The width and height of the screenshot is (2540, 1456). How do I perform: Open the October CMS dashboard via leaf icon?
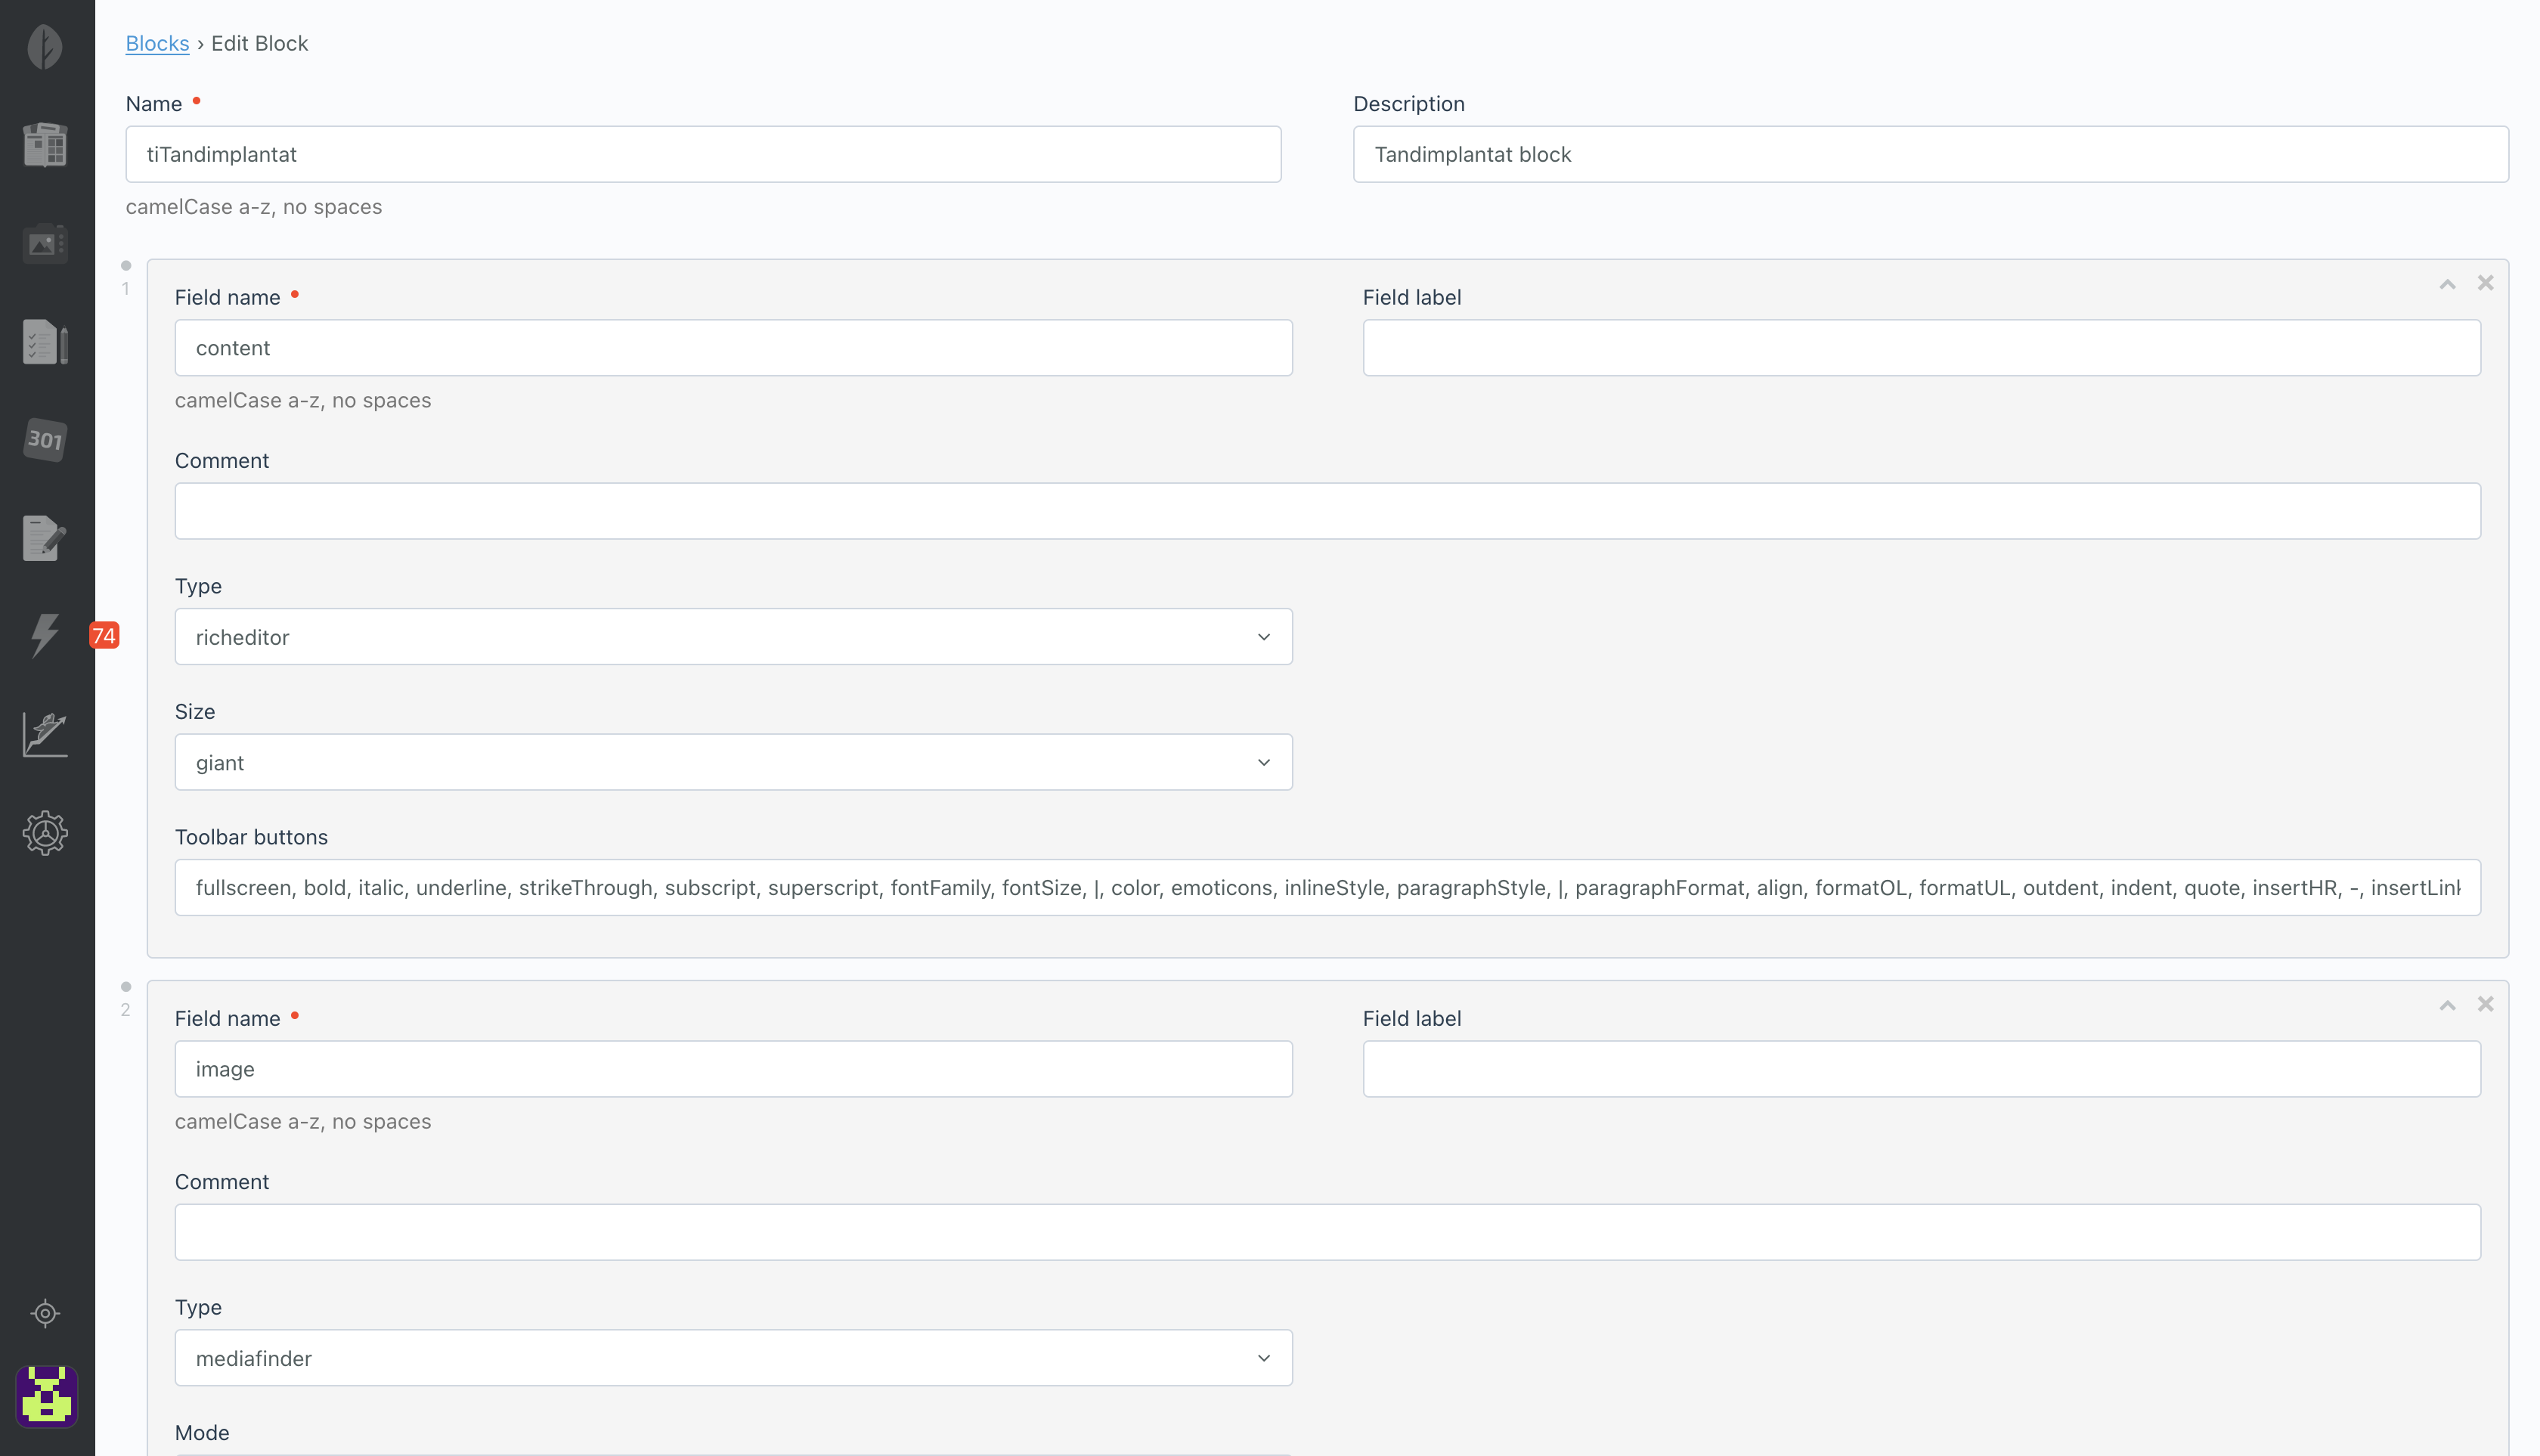pyautogui.click(x=44, y=45)
